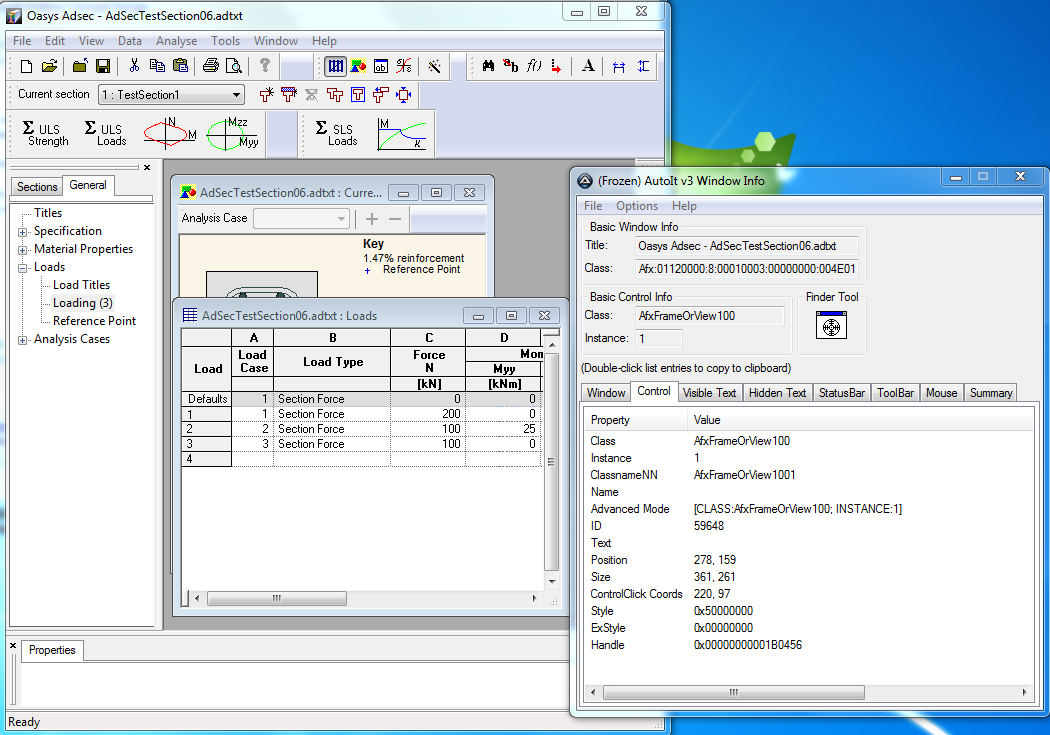The image size is (1050, 735).
Task: Expand the Analysis Cases tree node
Action: (x=23, y=340)
